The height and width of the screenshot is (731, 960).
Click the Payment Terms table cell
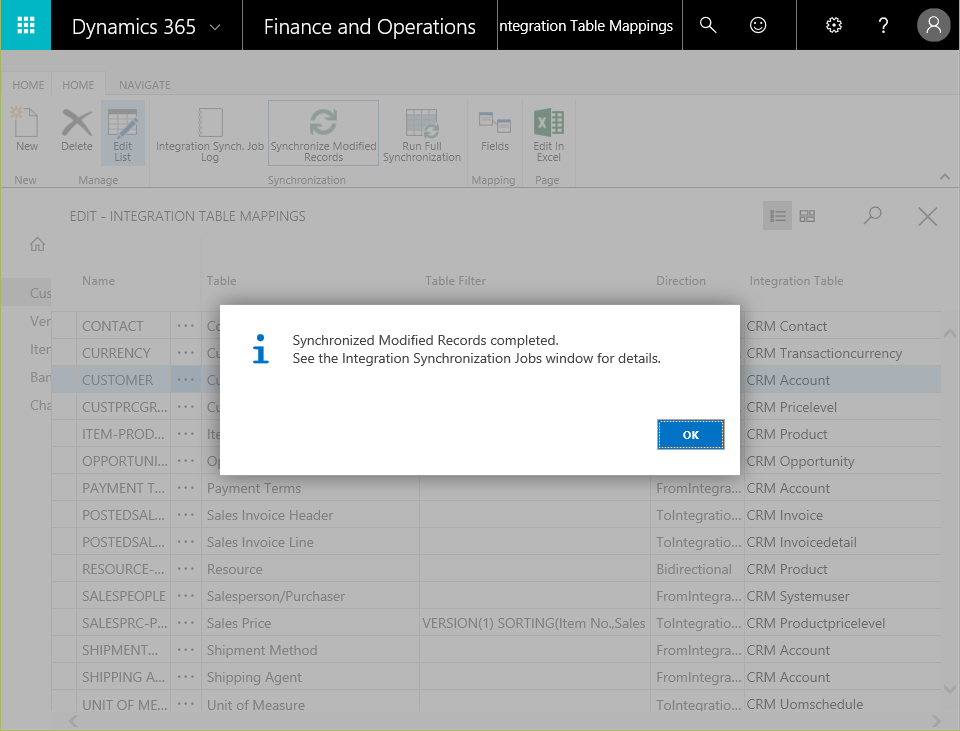[x=310, y=488]
